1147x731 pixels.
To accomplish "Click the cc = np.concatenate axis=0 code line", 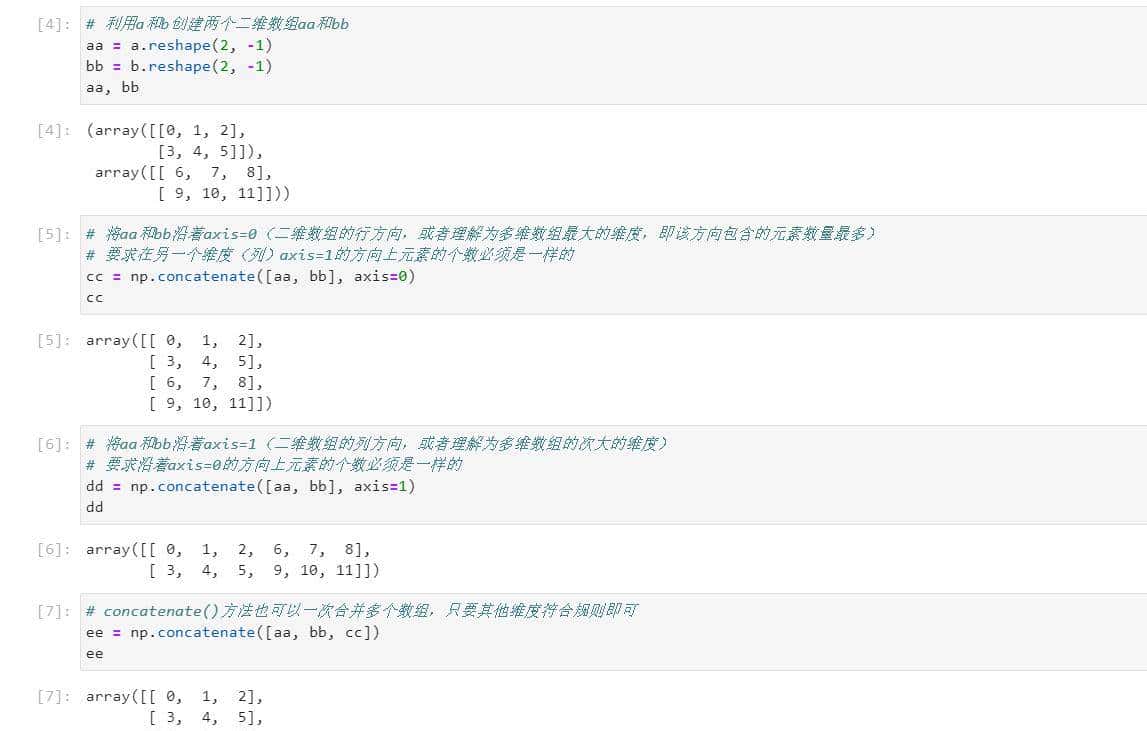I will click(250, 276).
